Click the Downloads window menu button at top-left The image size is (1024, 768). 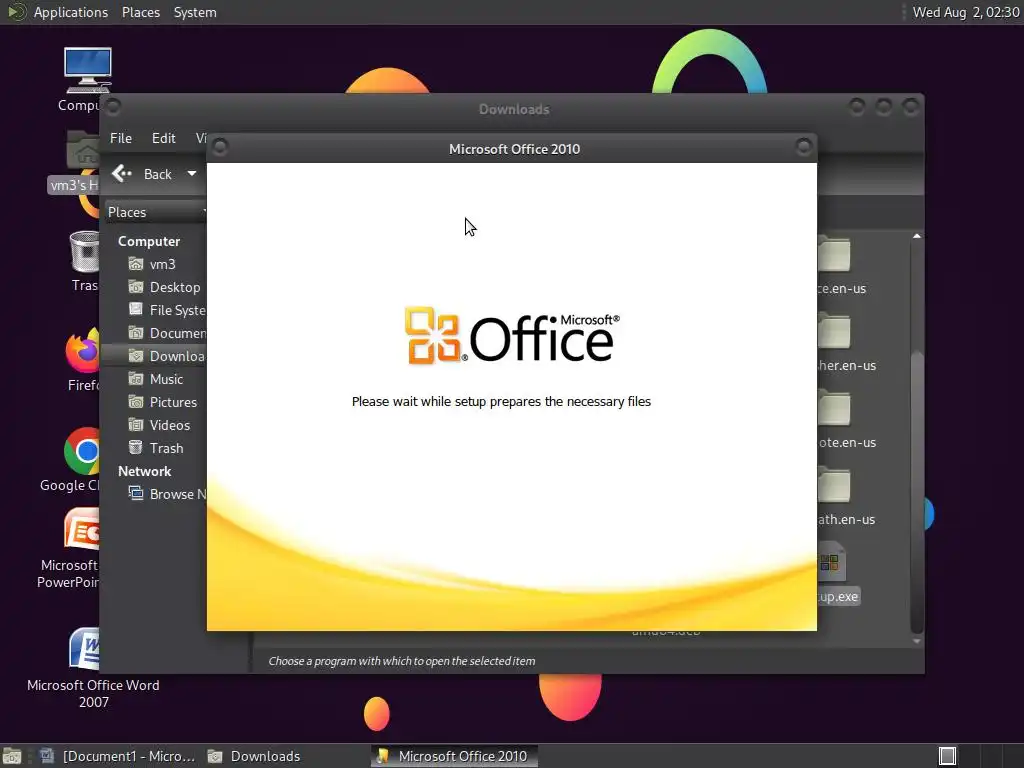pyautogui.click(x=113, y=106)
